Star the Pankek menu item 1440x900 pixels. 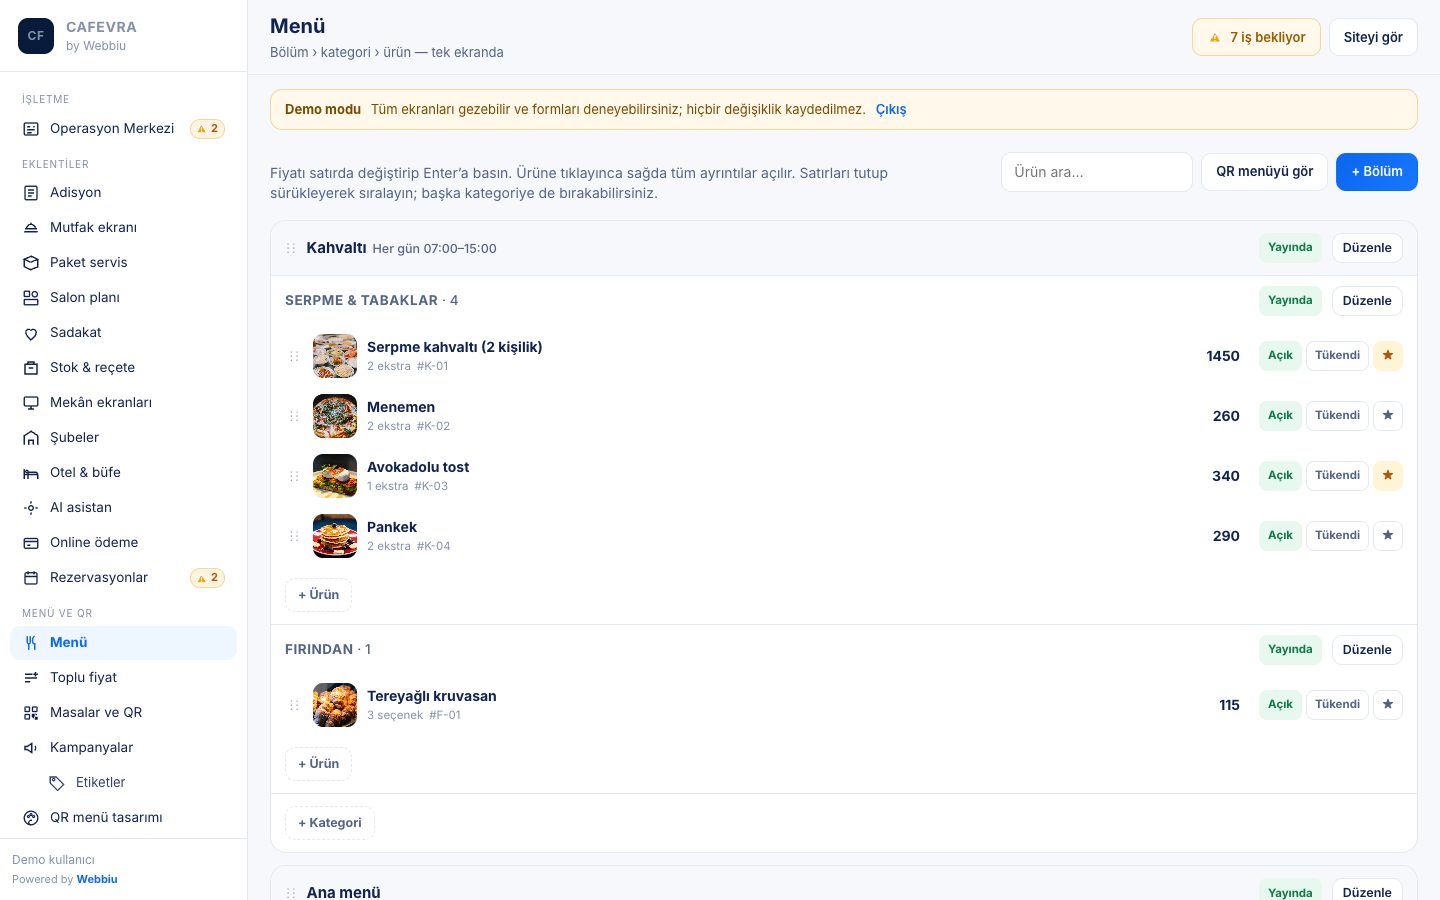[x=1388, y=536]
